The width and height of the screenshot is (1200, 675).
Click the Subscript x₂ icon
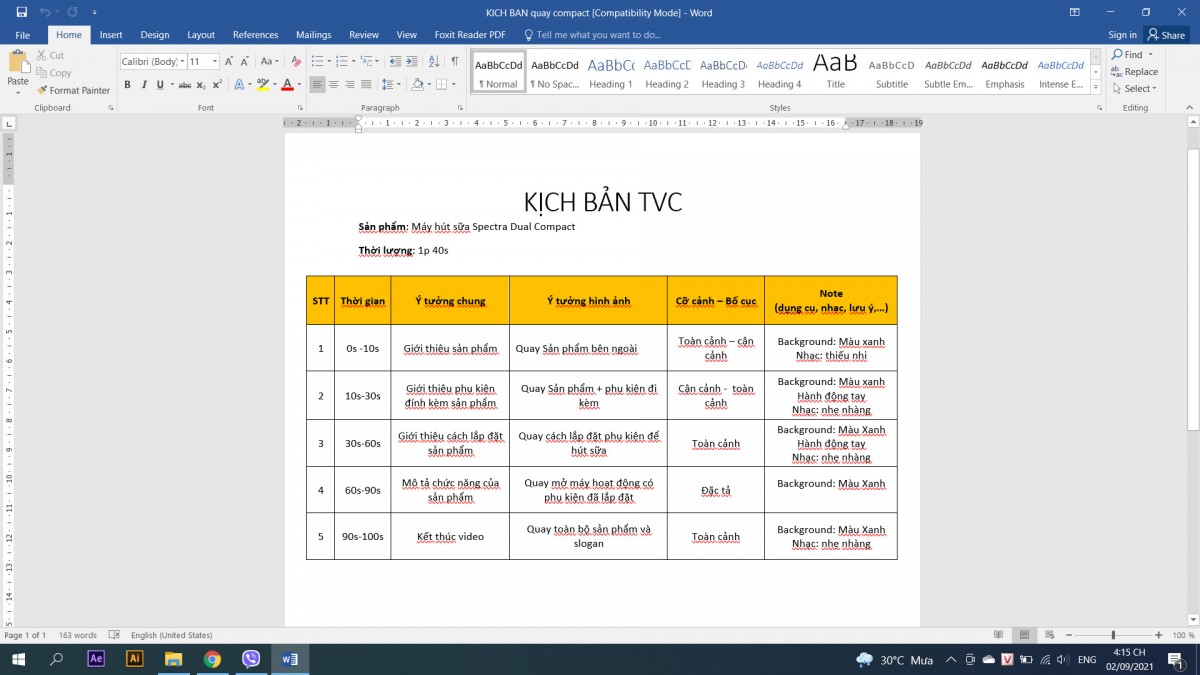201,85
